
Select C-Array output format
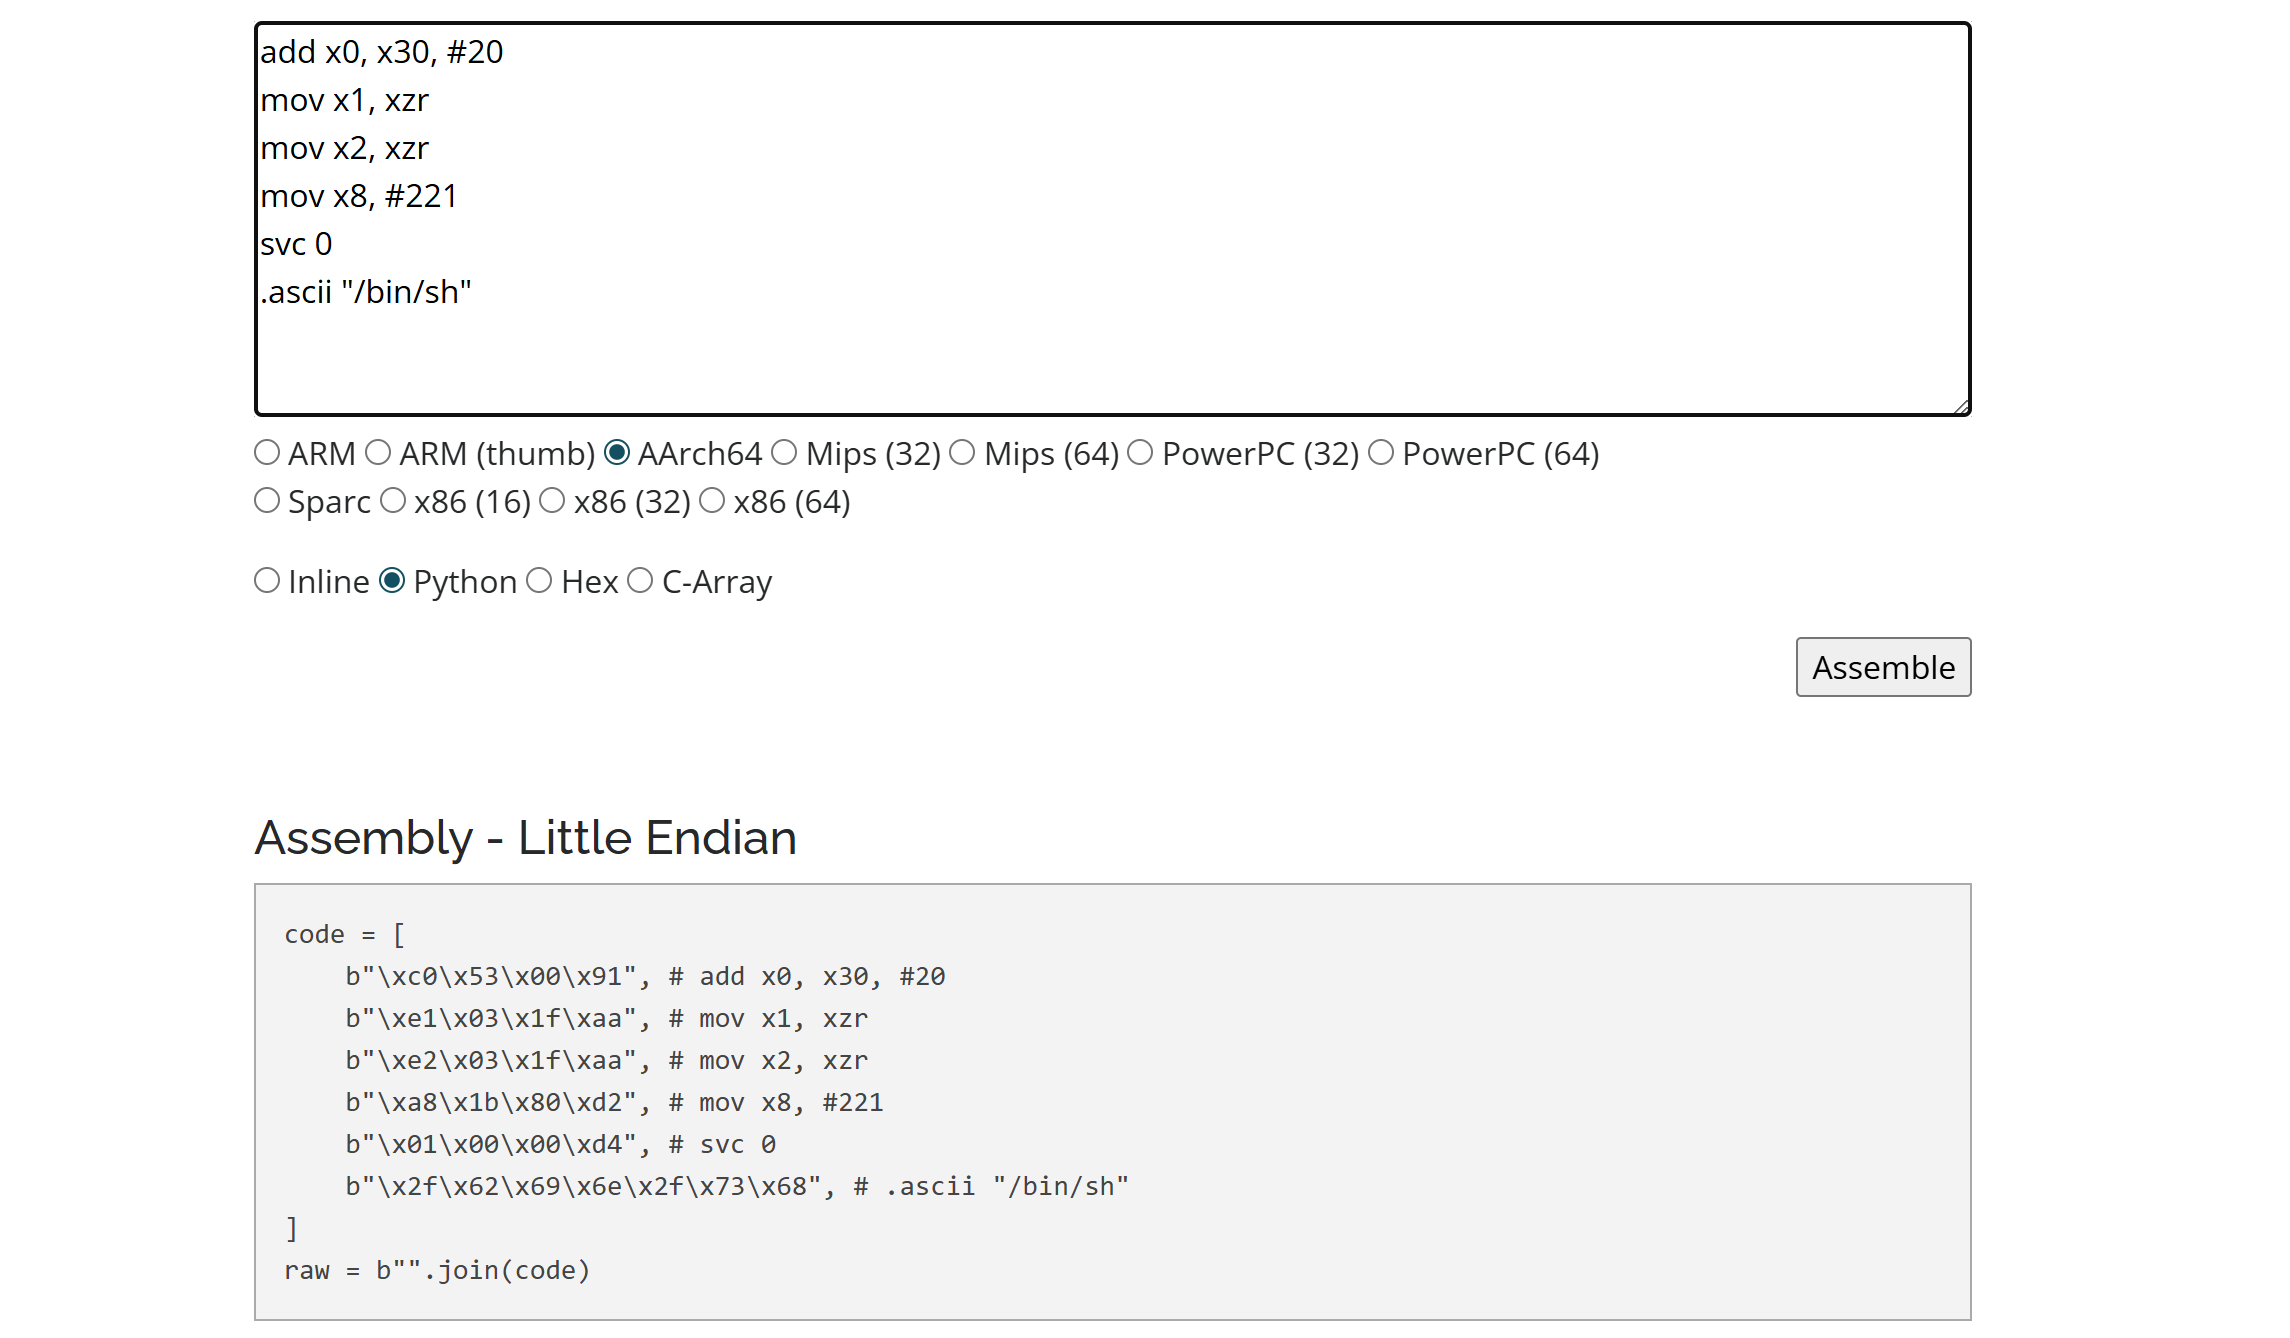pos(640,581)
